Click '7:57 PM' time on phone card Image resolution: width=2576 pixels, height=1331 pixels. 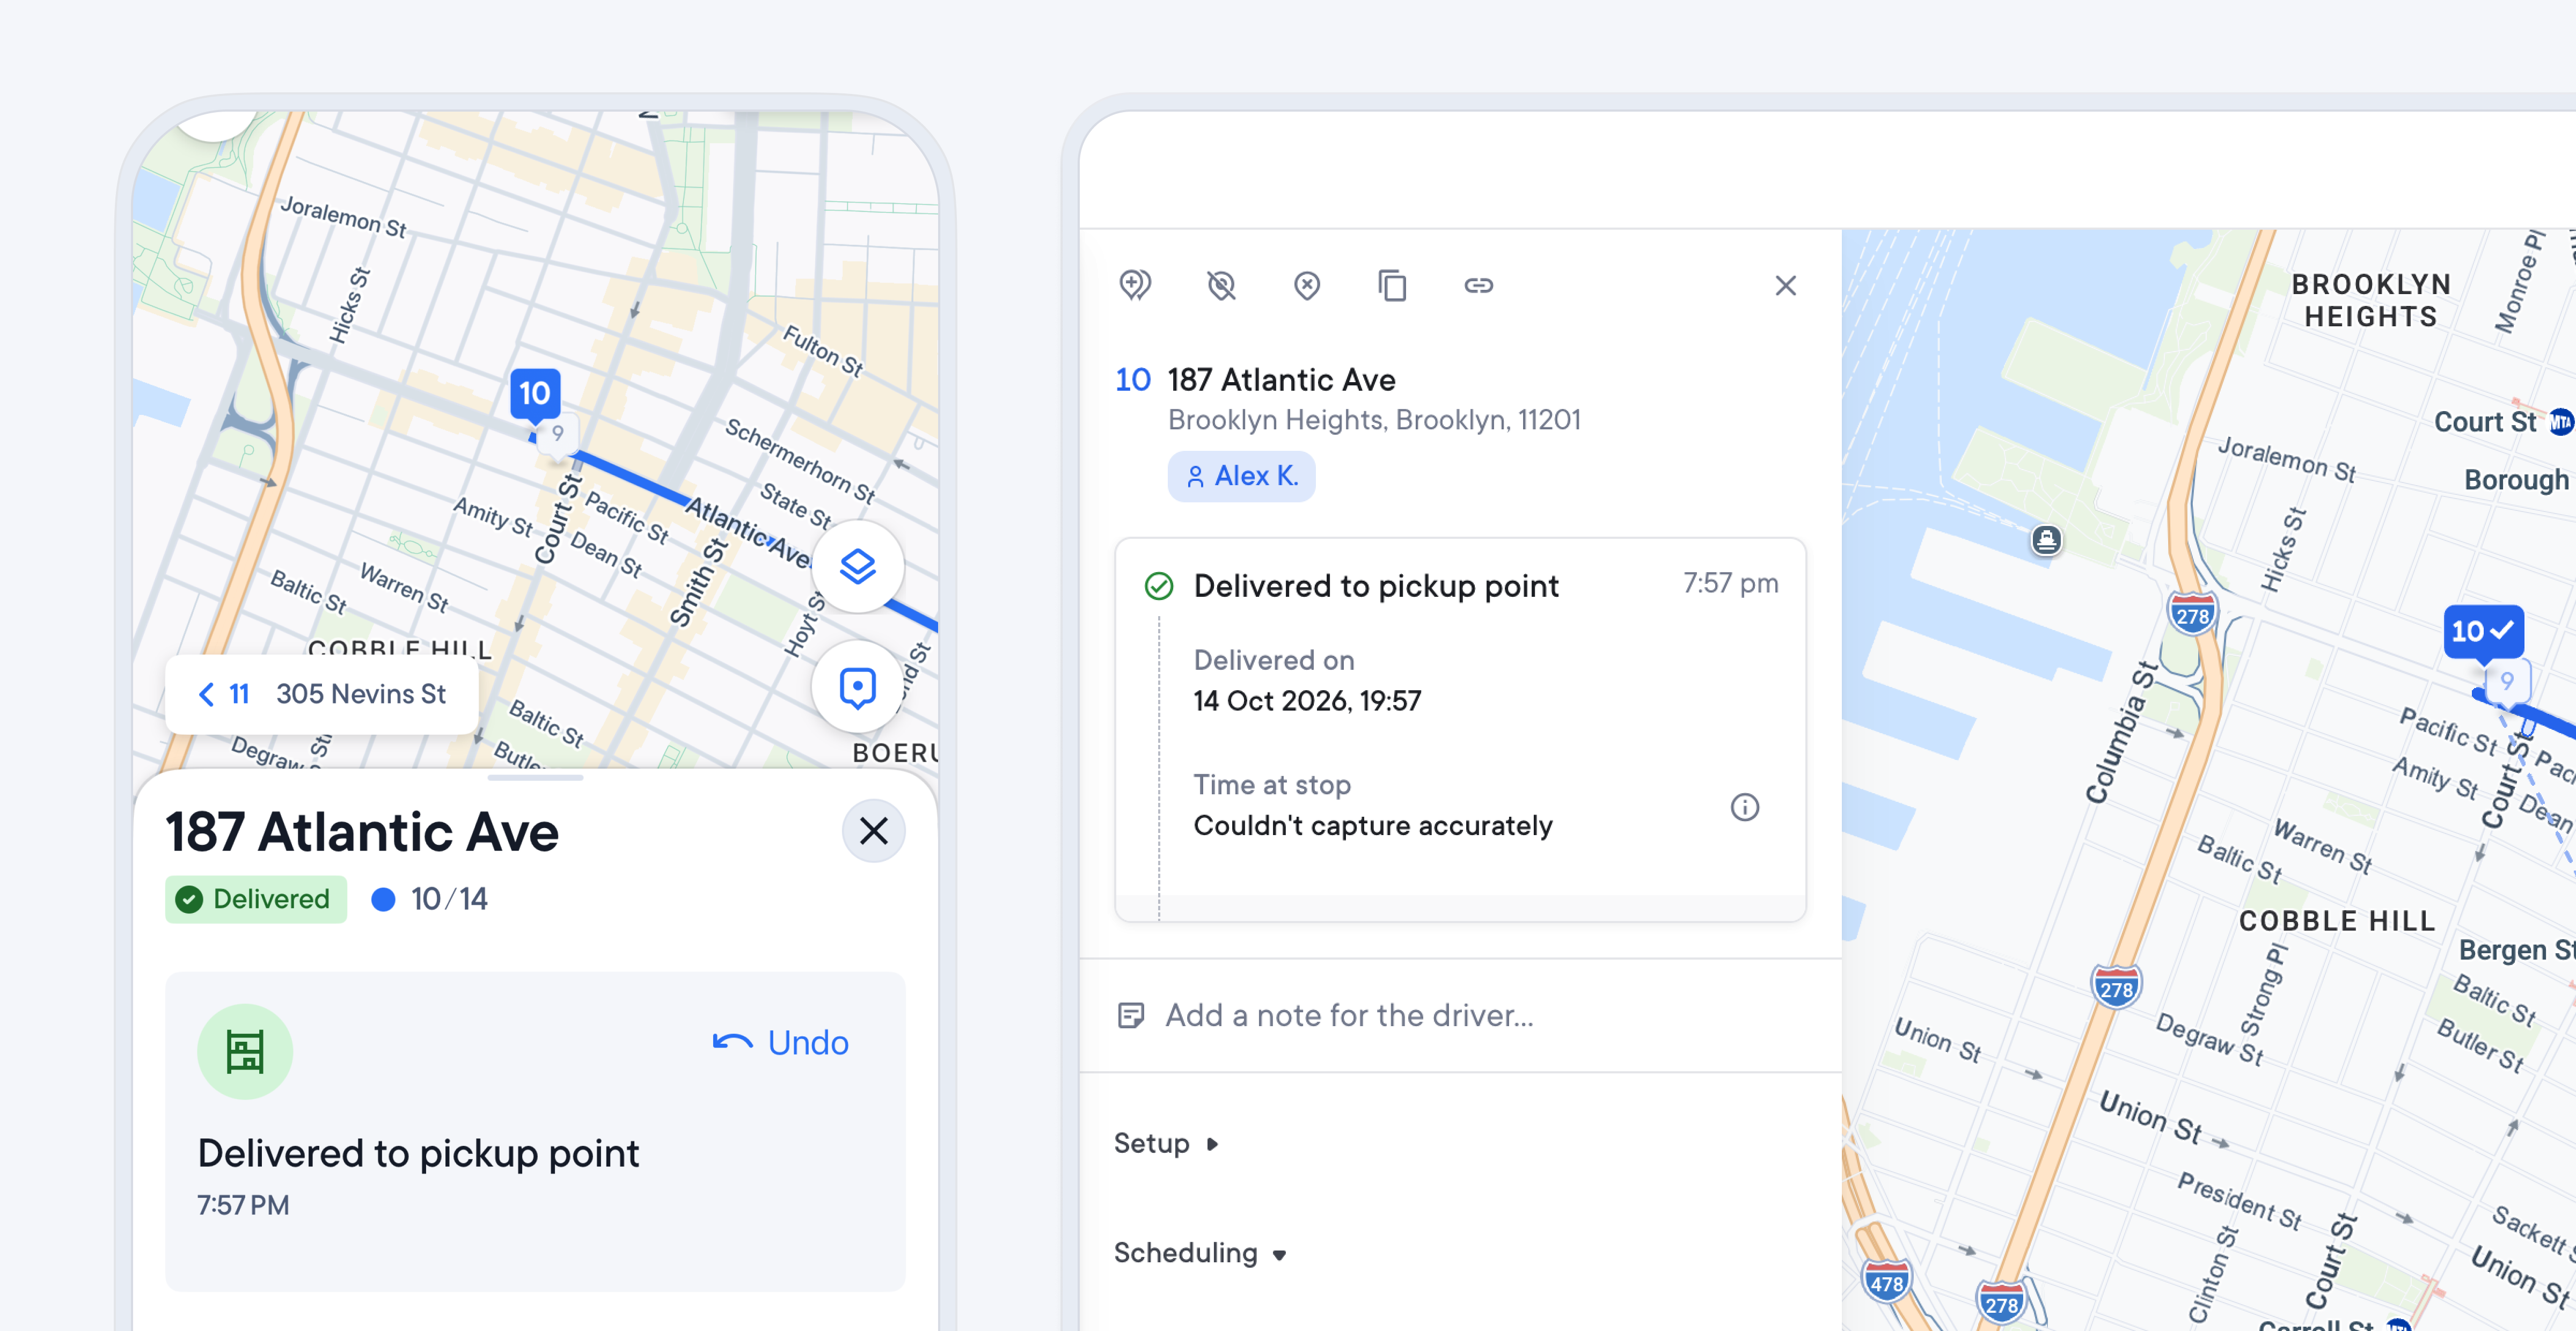click(x=243, y=1205)
